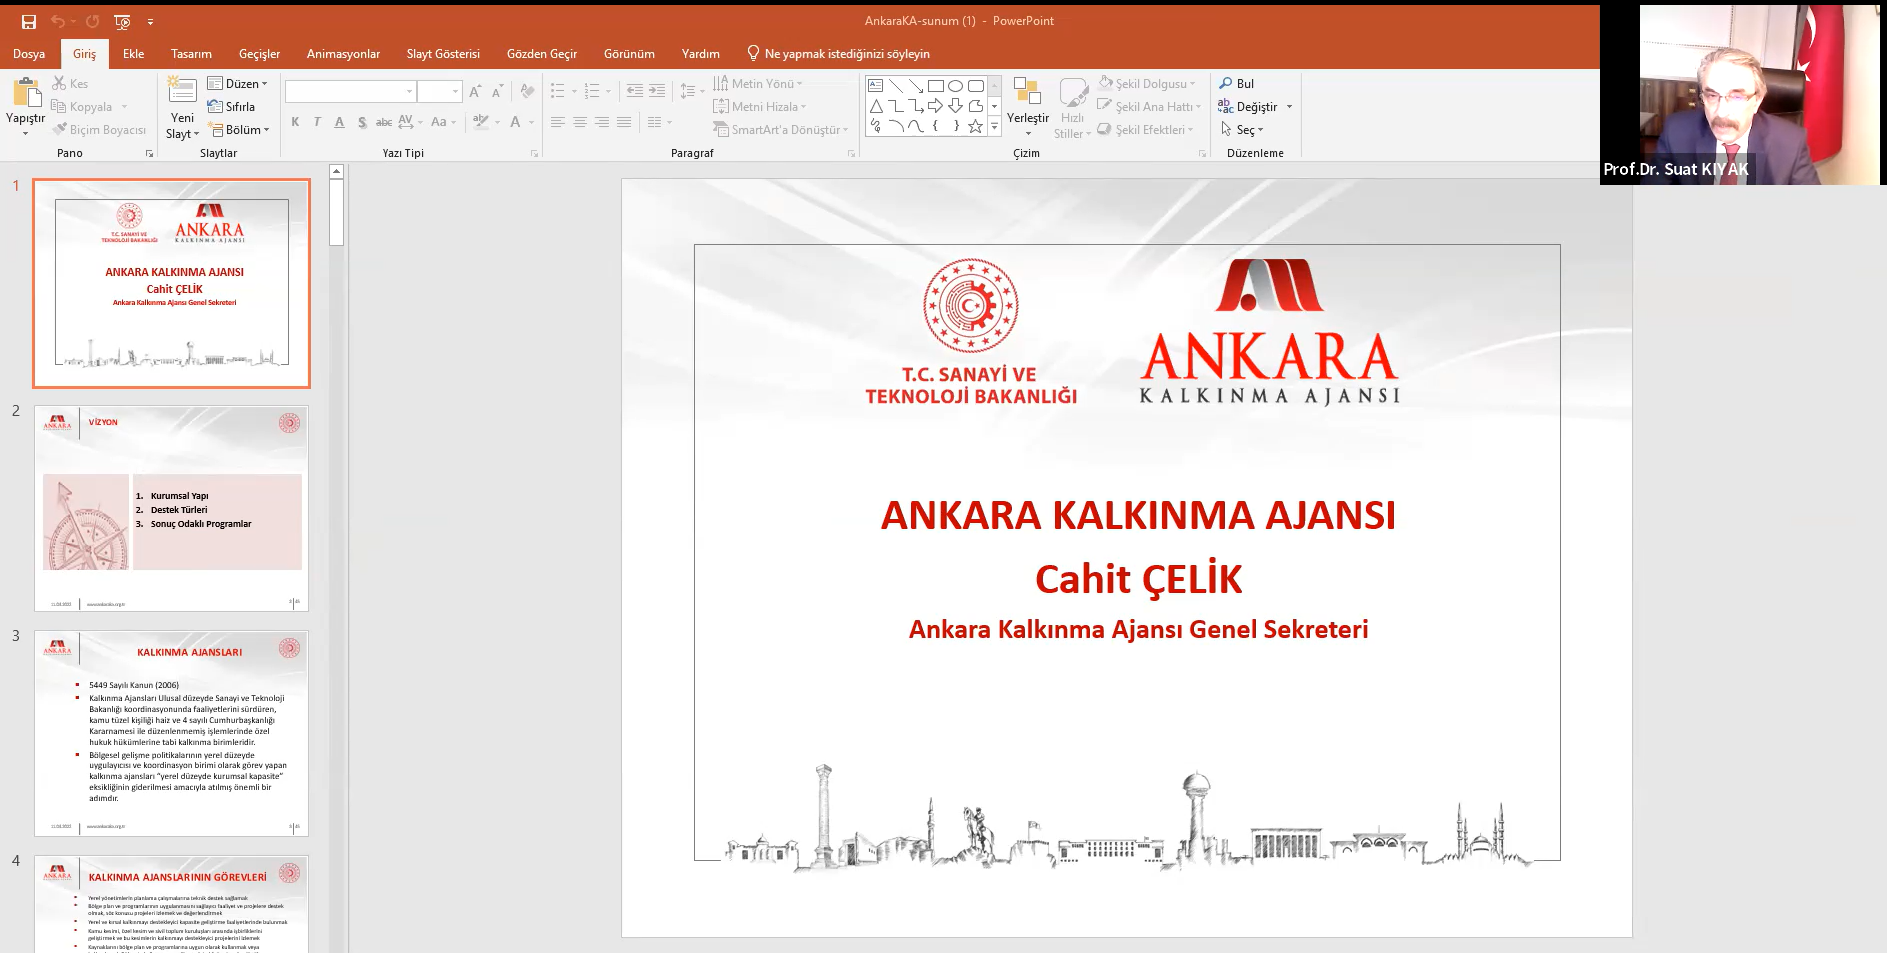Click the Redo icon in title bar
1887x953 pixels.
pos(92,21)
